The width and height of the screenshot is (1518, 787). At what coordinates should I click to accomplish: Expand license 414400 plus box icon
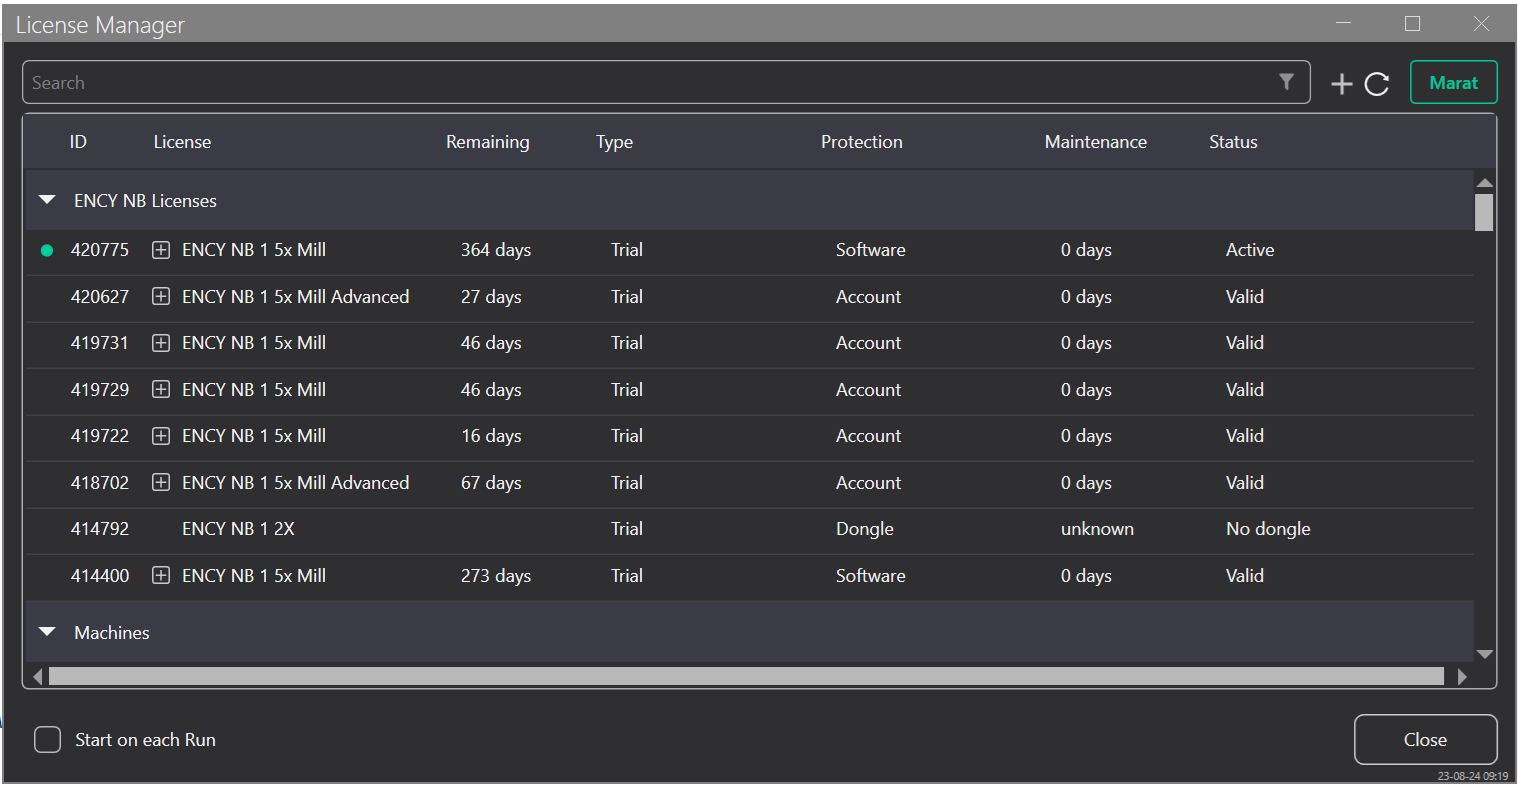pyautogui.click(x=161, y=576)
